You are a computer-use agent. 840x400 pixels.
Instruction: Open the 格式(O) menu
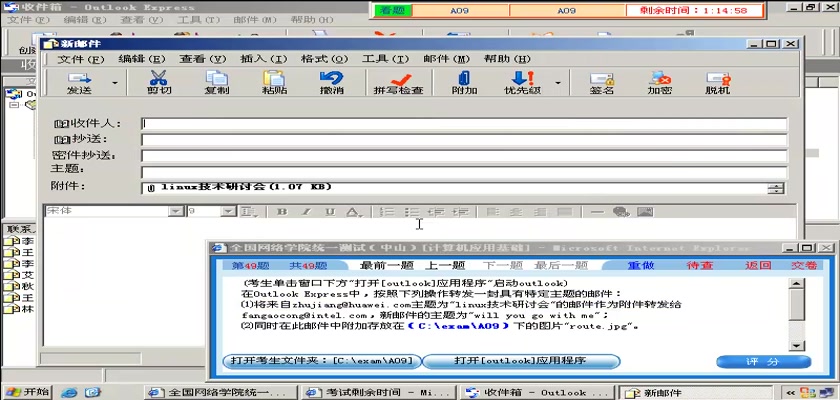(324, 59)
